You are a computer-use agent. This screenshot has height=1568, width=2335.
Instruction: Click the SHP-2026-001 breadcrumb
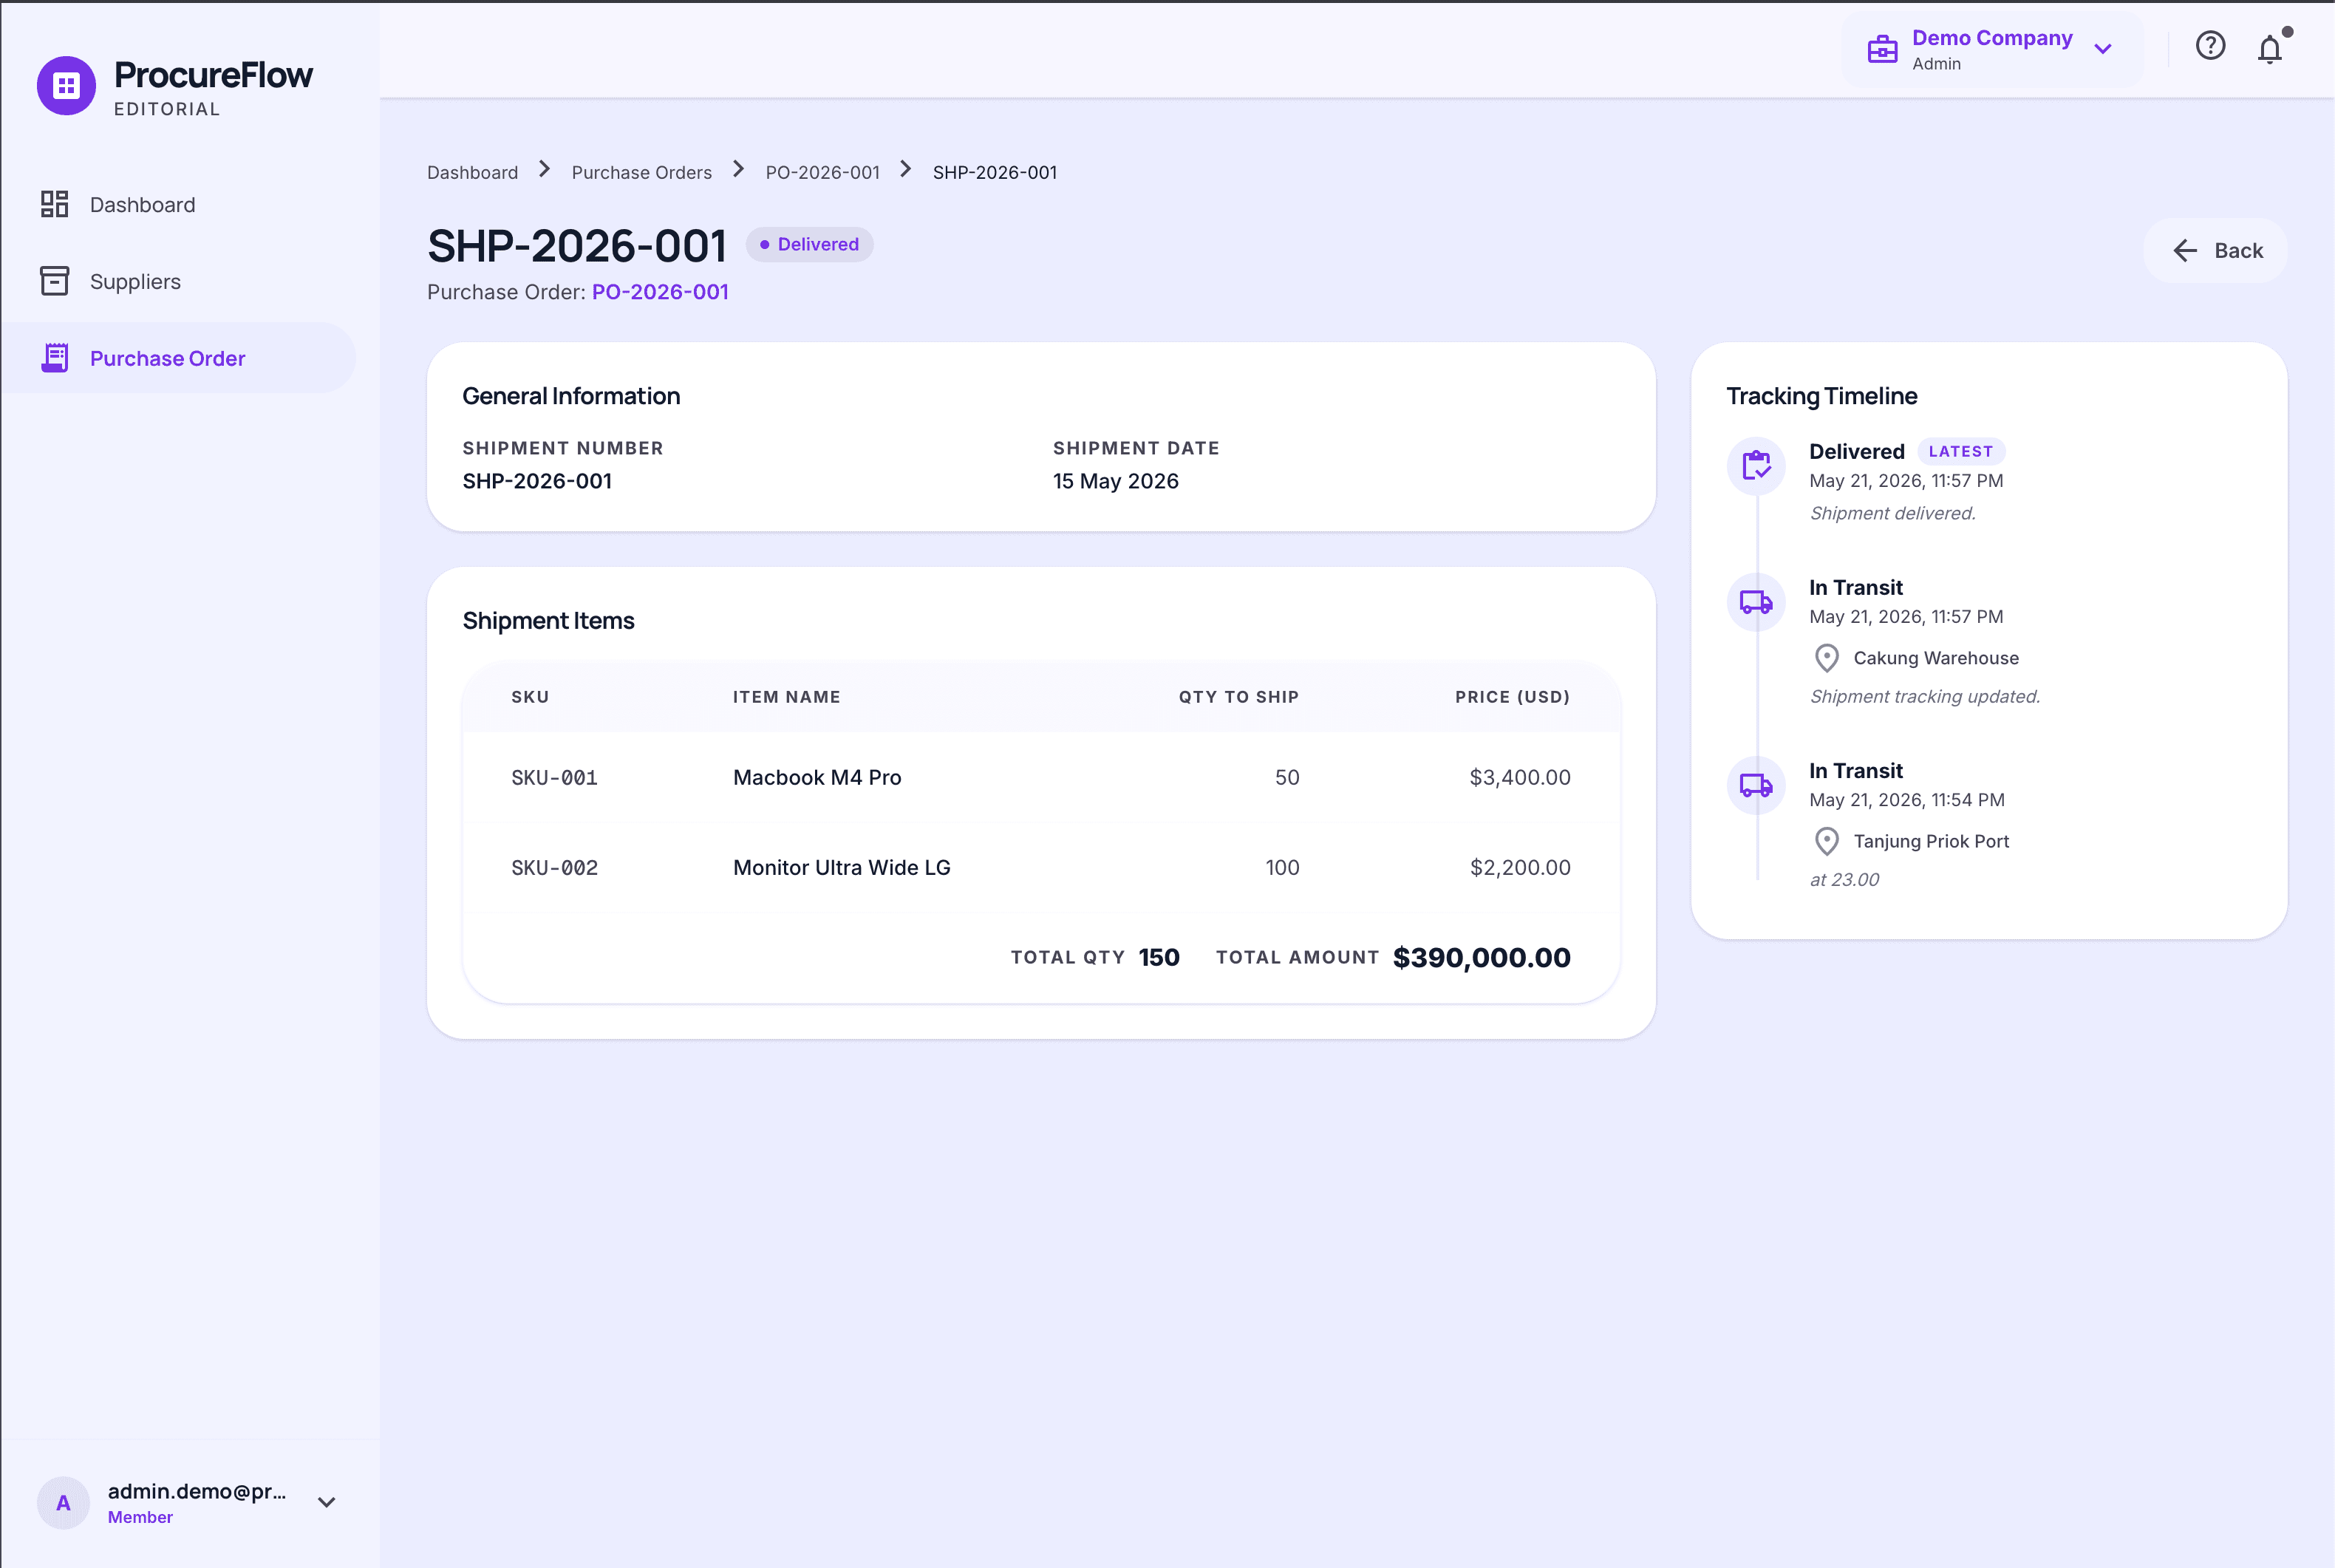click(994, 172)
